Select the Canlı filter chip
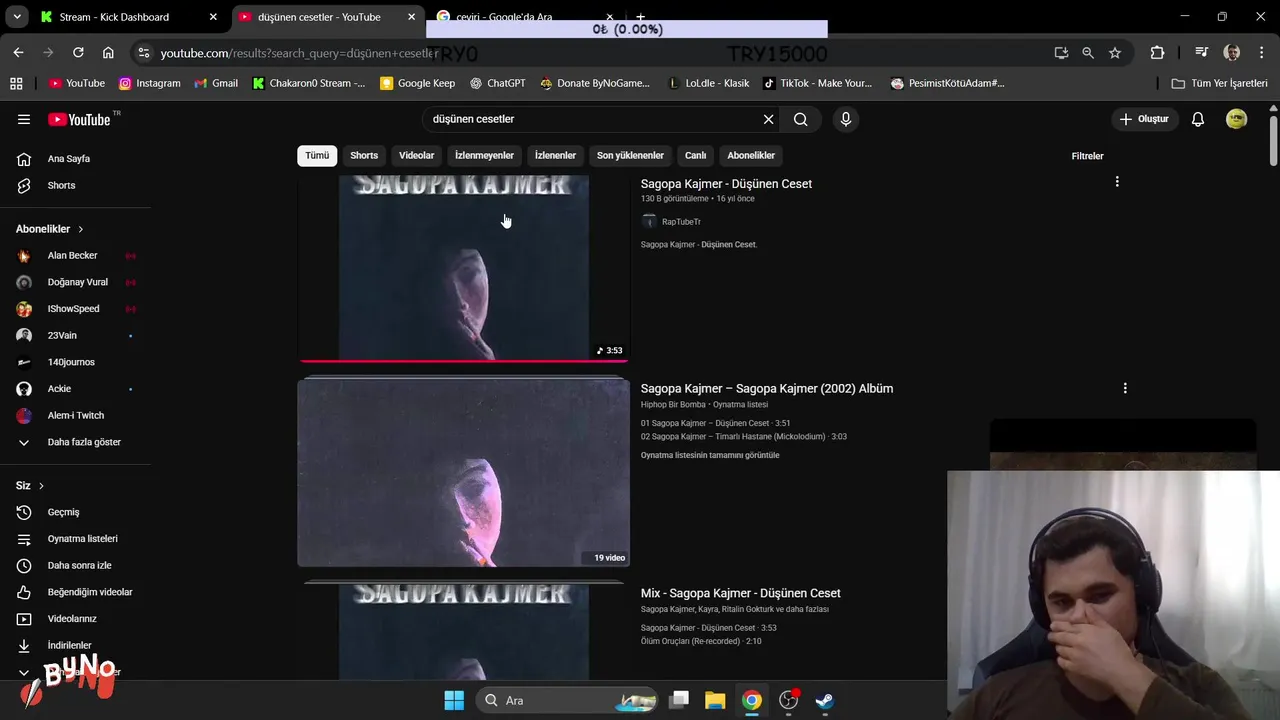The height and width of the screenshot is (720, 1280). 695,155
